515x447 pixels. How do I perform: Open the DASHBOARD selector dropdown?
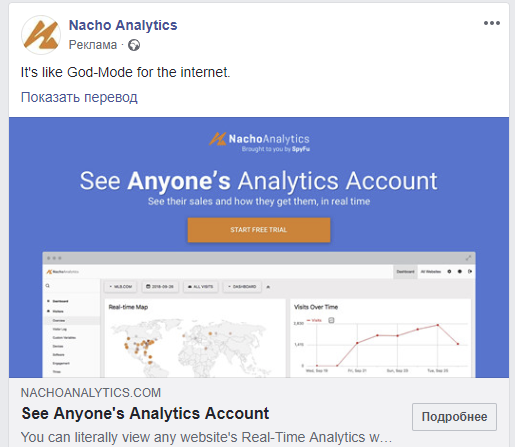(242, 287)
